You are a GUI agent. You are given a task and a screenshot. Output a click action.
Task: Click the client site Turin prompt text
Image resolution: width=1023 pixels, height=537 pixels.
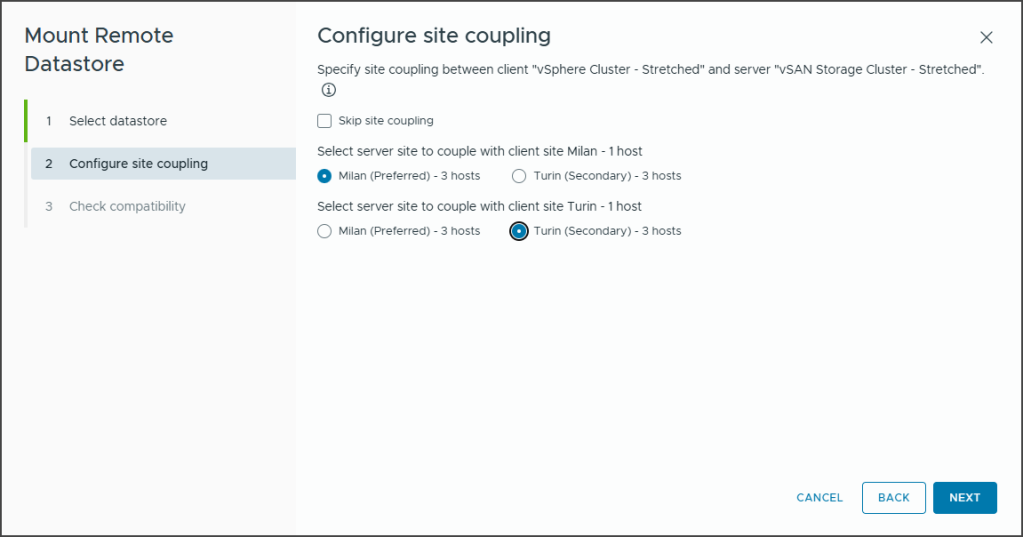[479, 207]
